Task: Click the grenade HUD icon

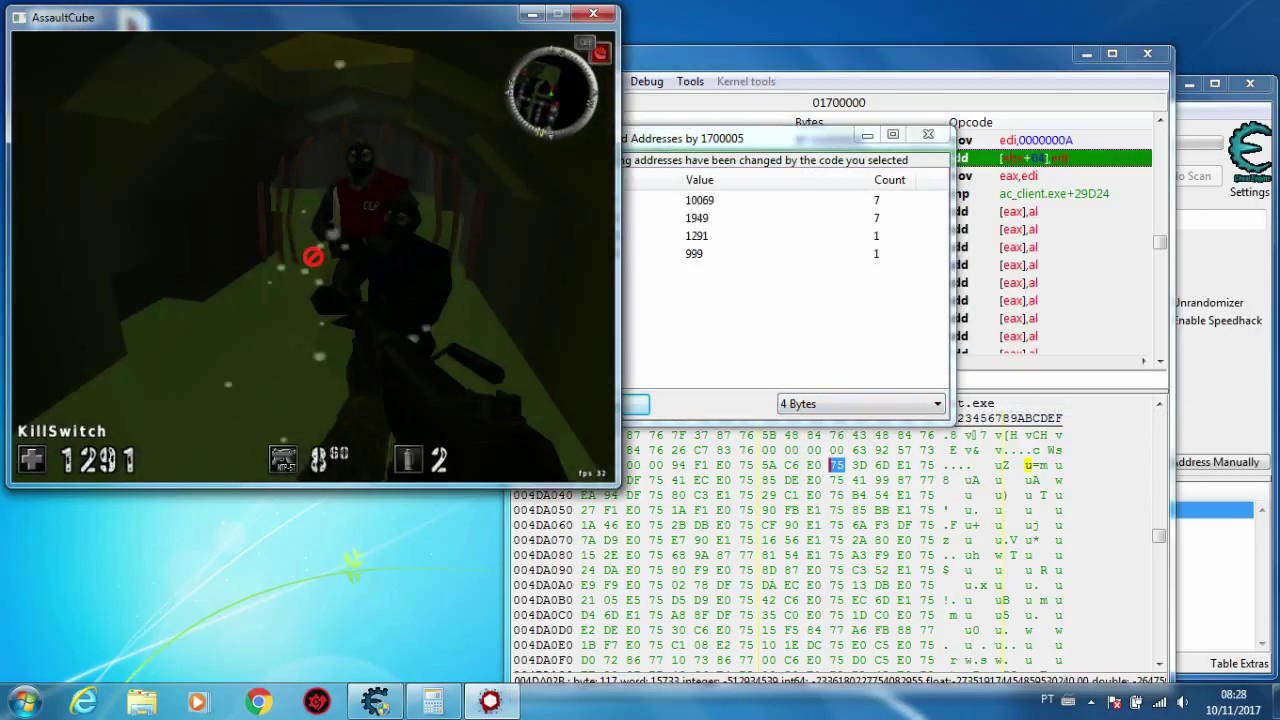Action: click(408, 459)
